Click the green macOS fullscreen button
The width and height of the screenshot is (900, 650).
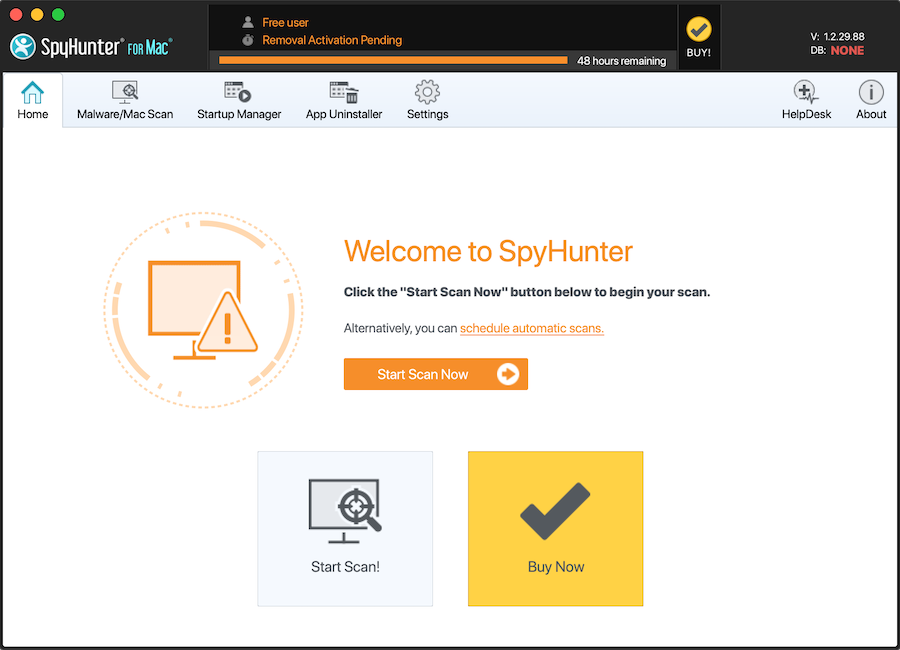[x=58, y=15]
